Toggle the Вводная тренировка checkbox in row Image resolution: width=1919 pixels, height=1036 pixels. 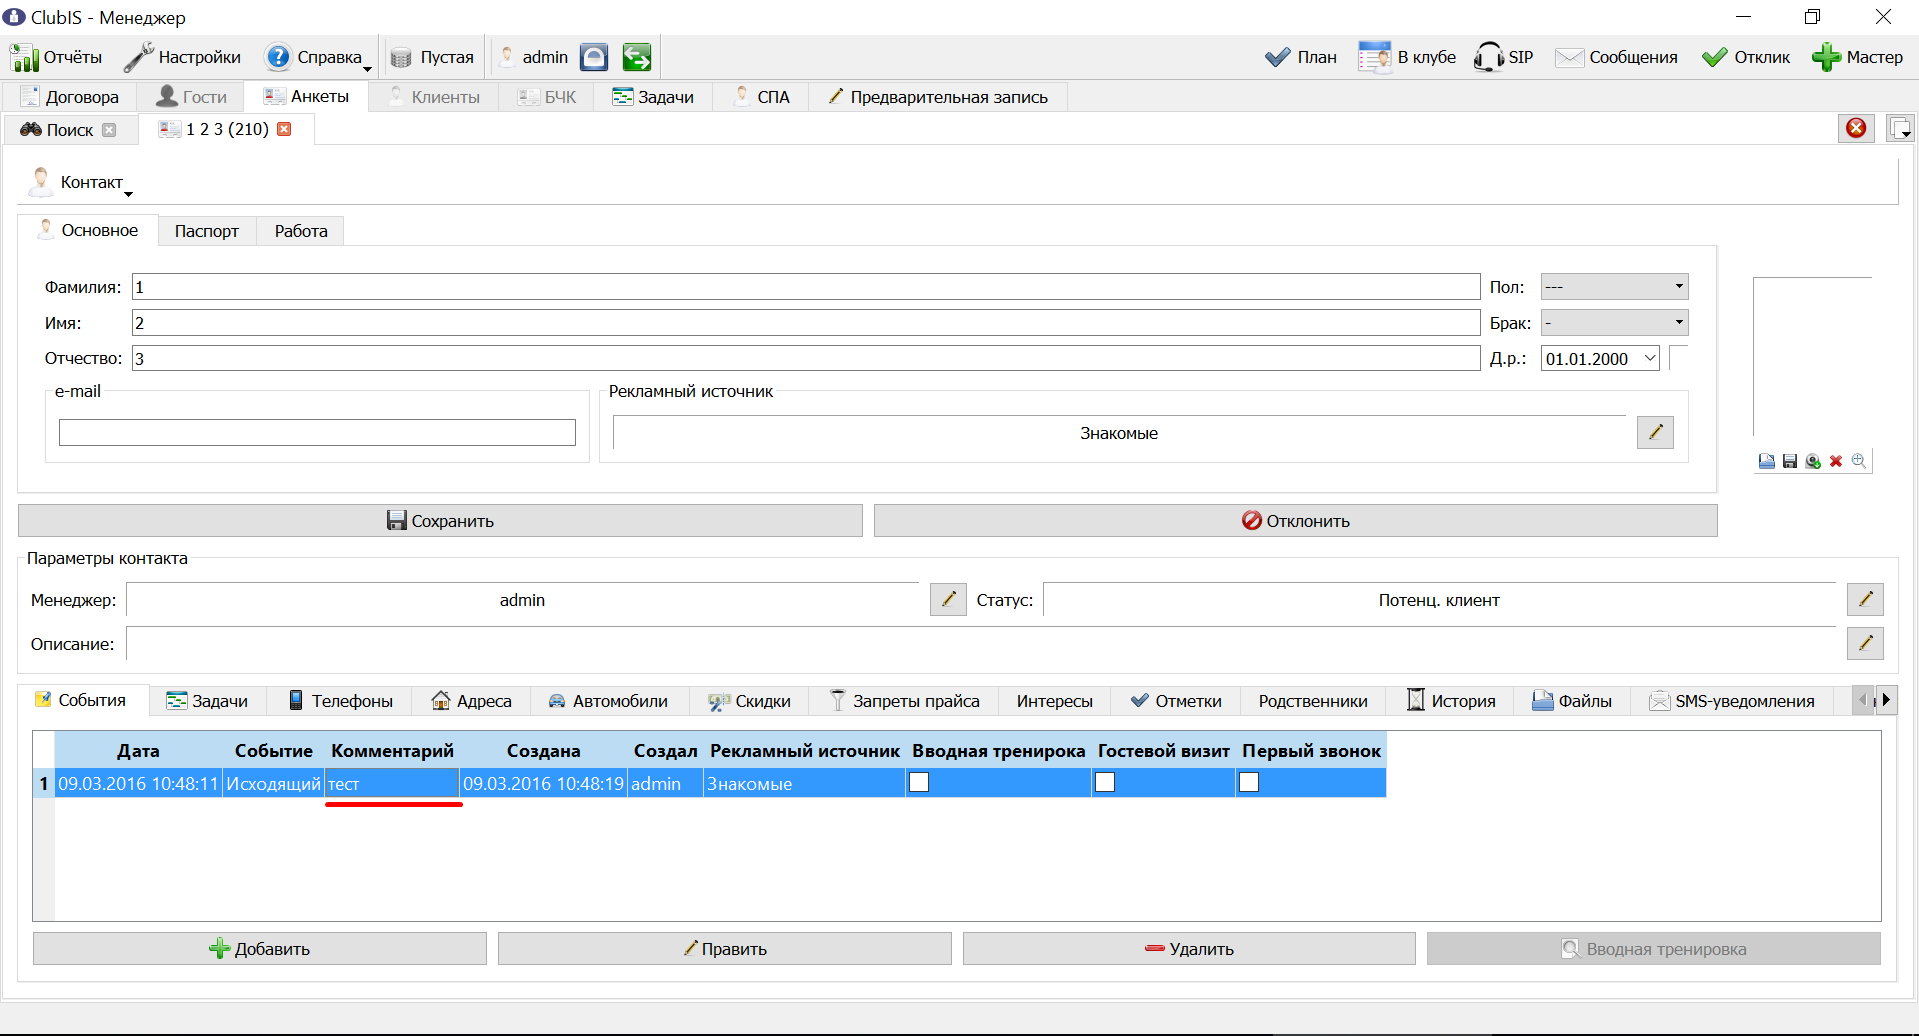919,782
